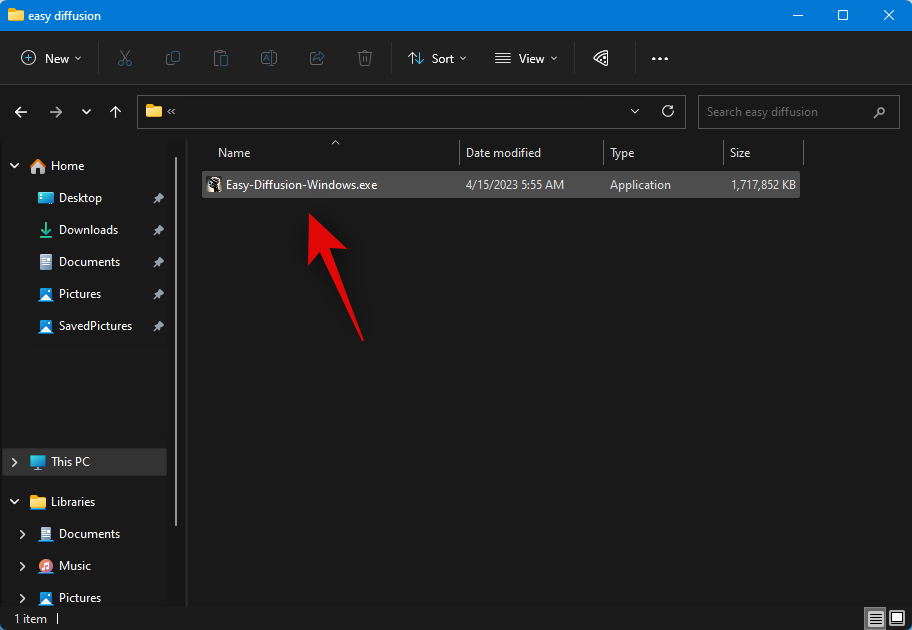Click the Cut scissors icon in toolbar
This screenshot has height=630, width=912.
pos(125,59)
